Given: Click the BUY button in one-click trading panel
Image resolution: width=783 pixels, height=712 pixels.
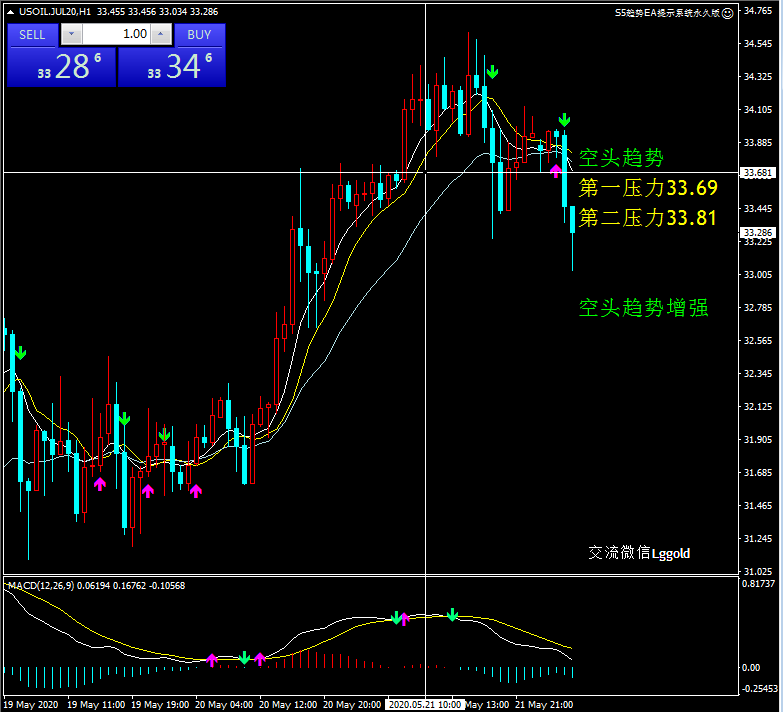Looking at the screenshot, I should point(199,35).
